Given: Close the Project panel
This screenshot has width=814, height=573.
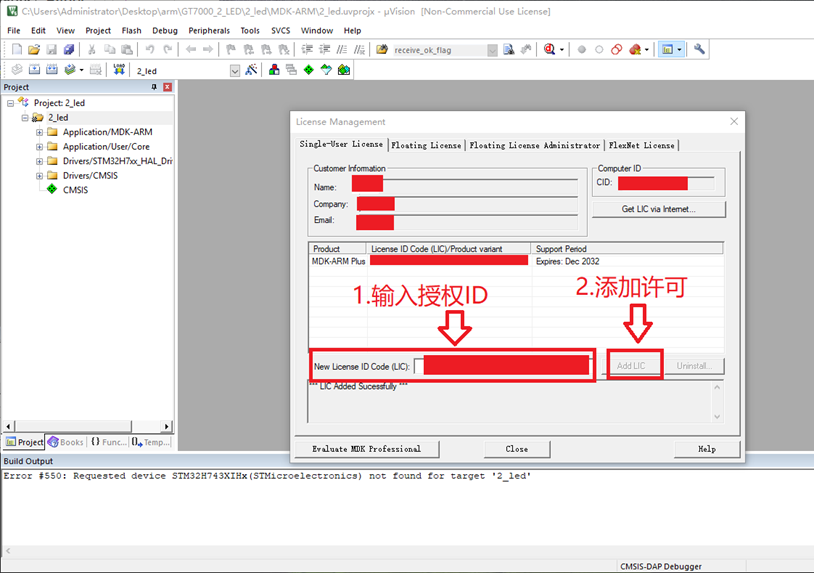Looking at the screenshot, I should tap(167, 87).
